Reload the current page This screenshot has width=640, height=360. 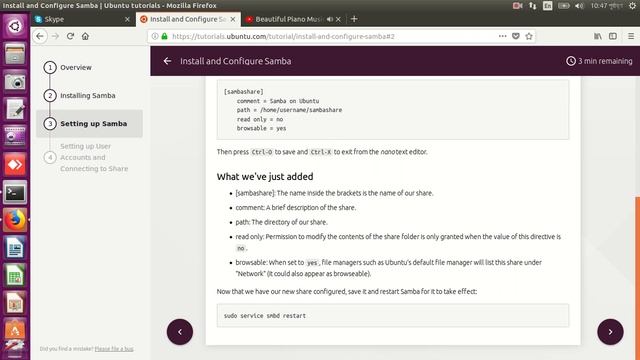70,36
